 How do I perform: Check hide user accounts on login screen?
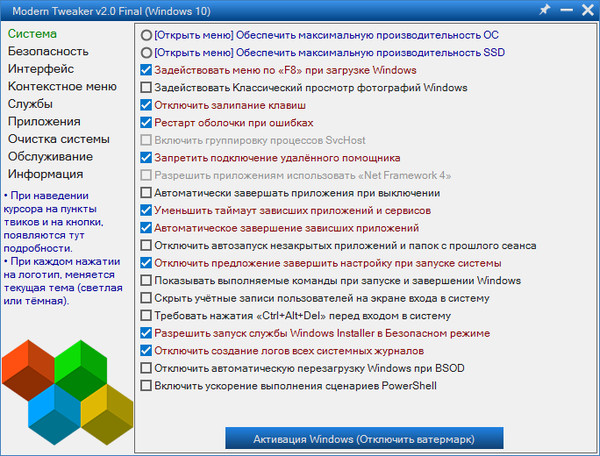[146, 298]
